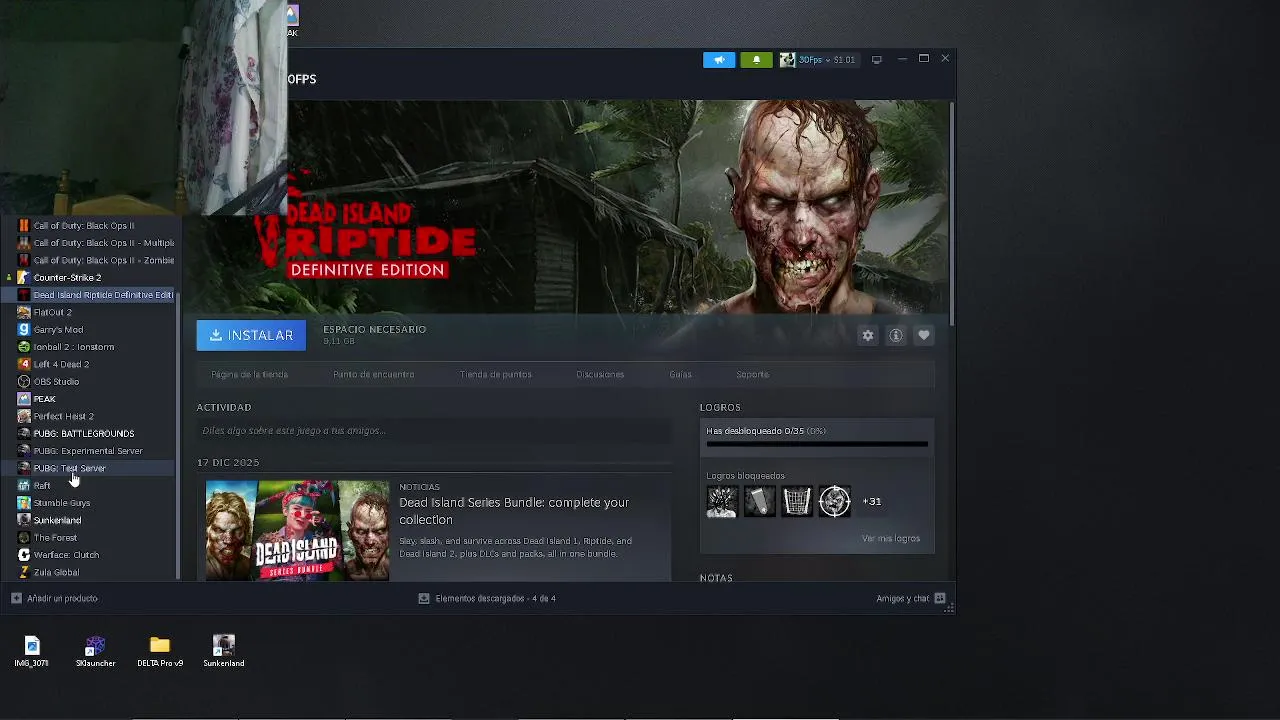Select FlatOut 2 in library list
1280x720 pixels.
click(52, 312)
